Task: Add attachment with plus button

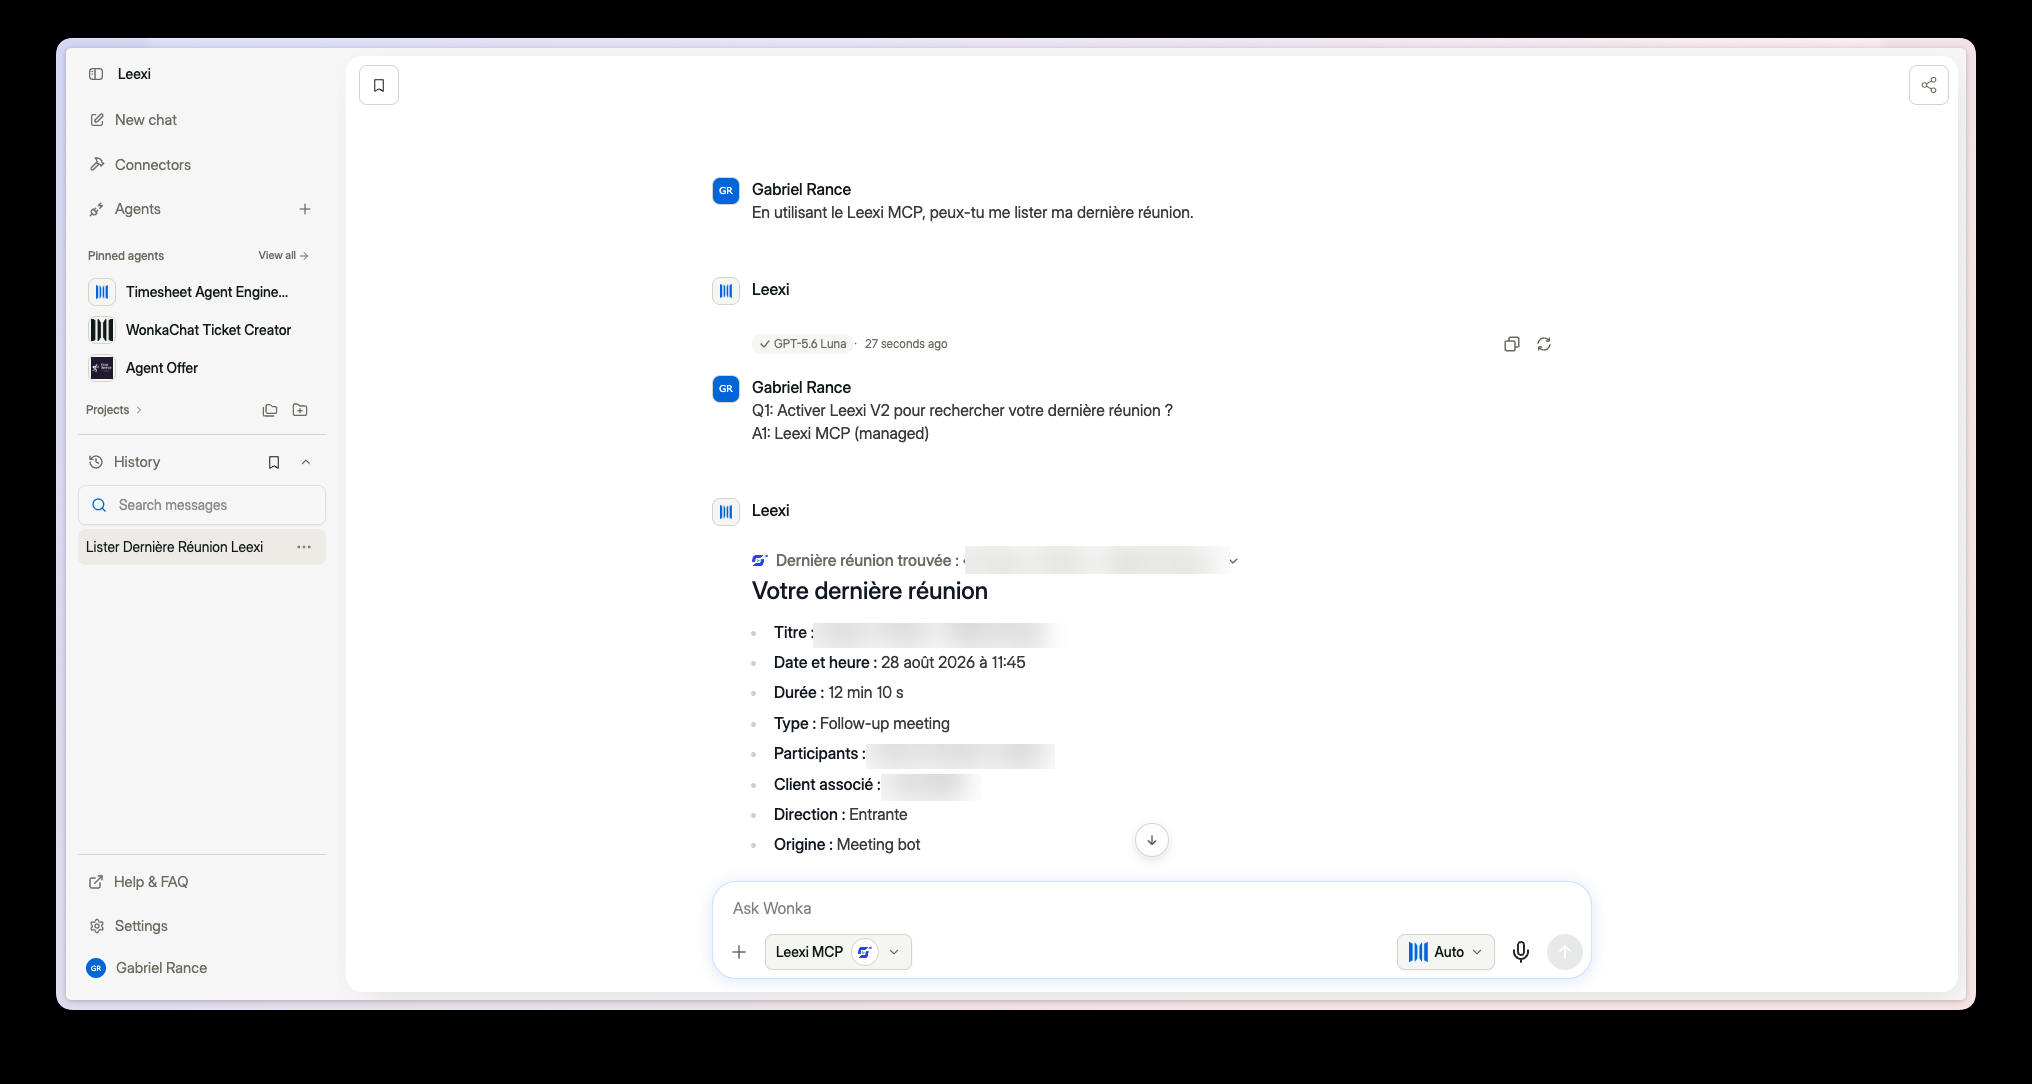Action: tap(739, 952)
